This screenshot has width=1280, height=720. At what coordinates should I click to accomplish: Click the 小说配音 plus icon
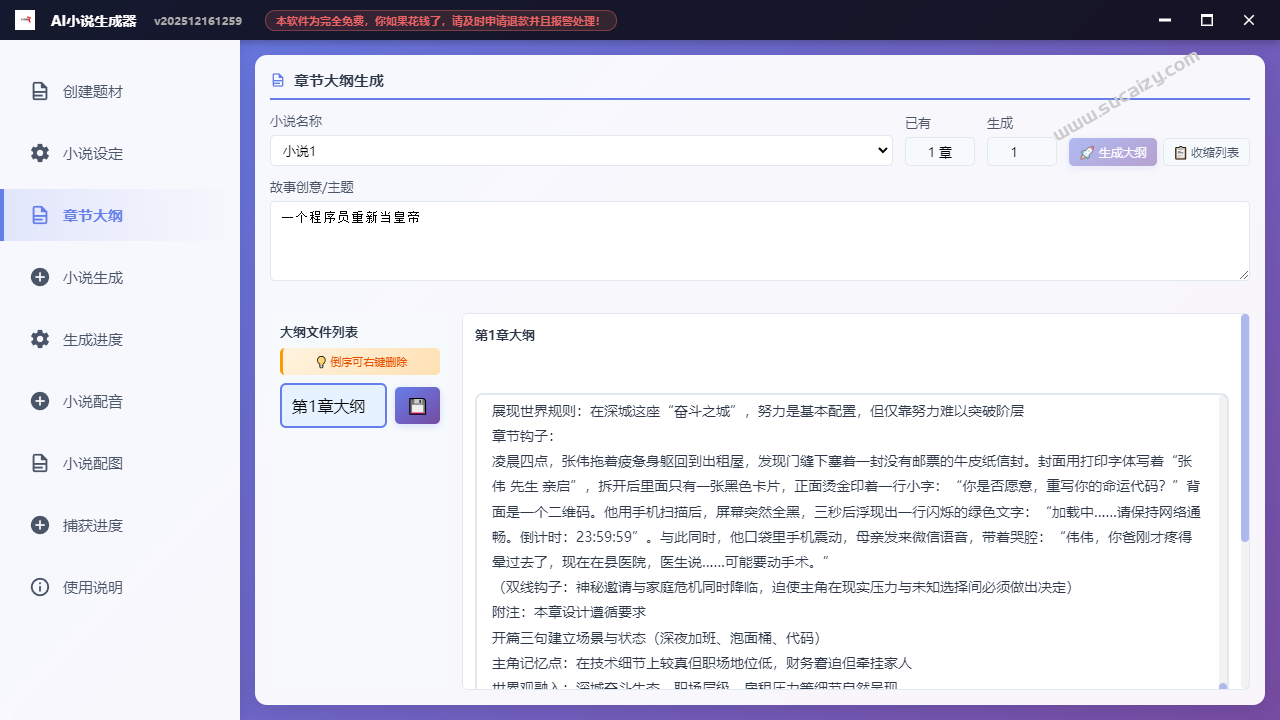(40, 401)
